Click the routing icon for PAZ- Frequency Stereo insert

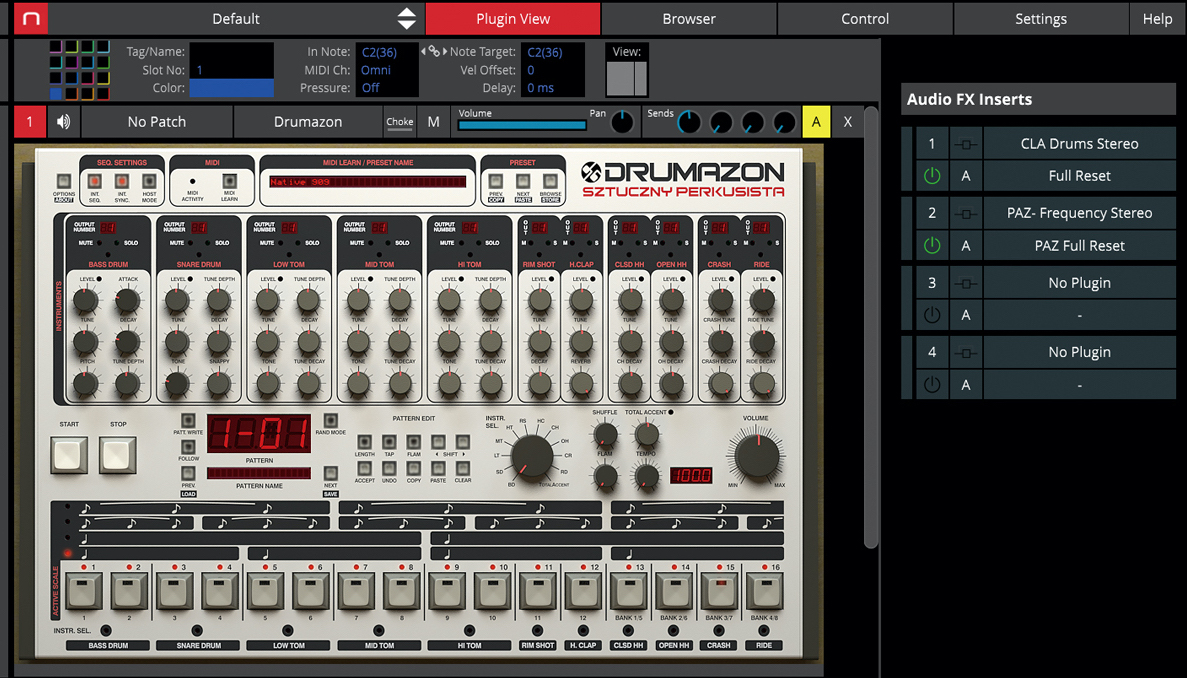coord(965,213)
